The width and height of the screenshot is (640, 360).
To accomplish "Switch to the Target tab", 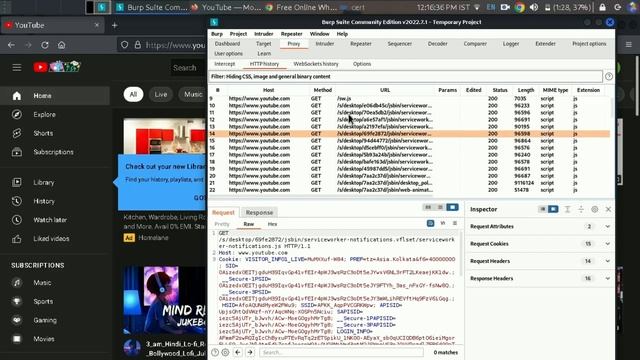I will point(263,44).
